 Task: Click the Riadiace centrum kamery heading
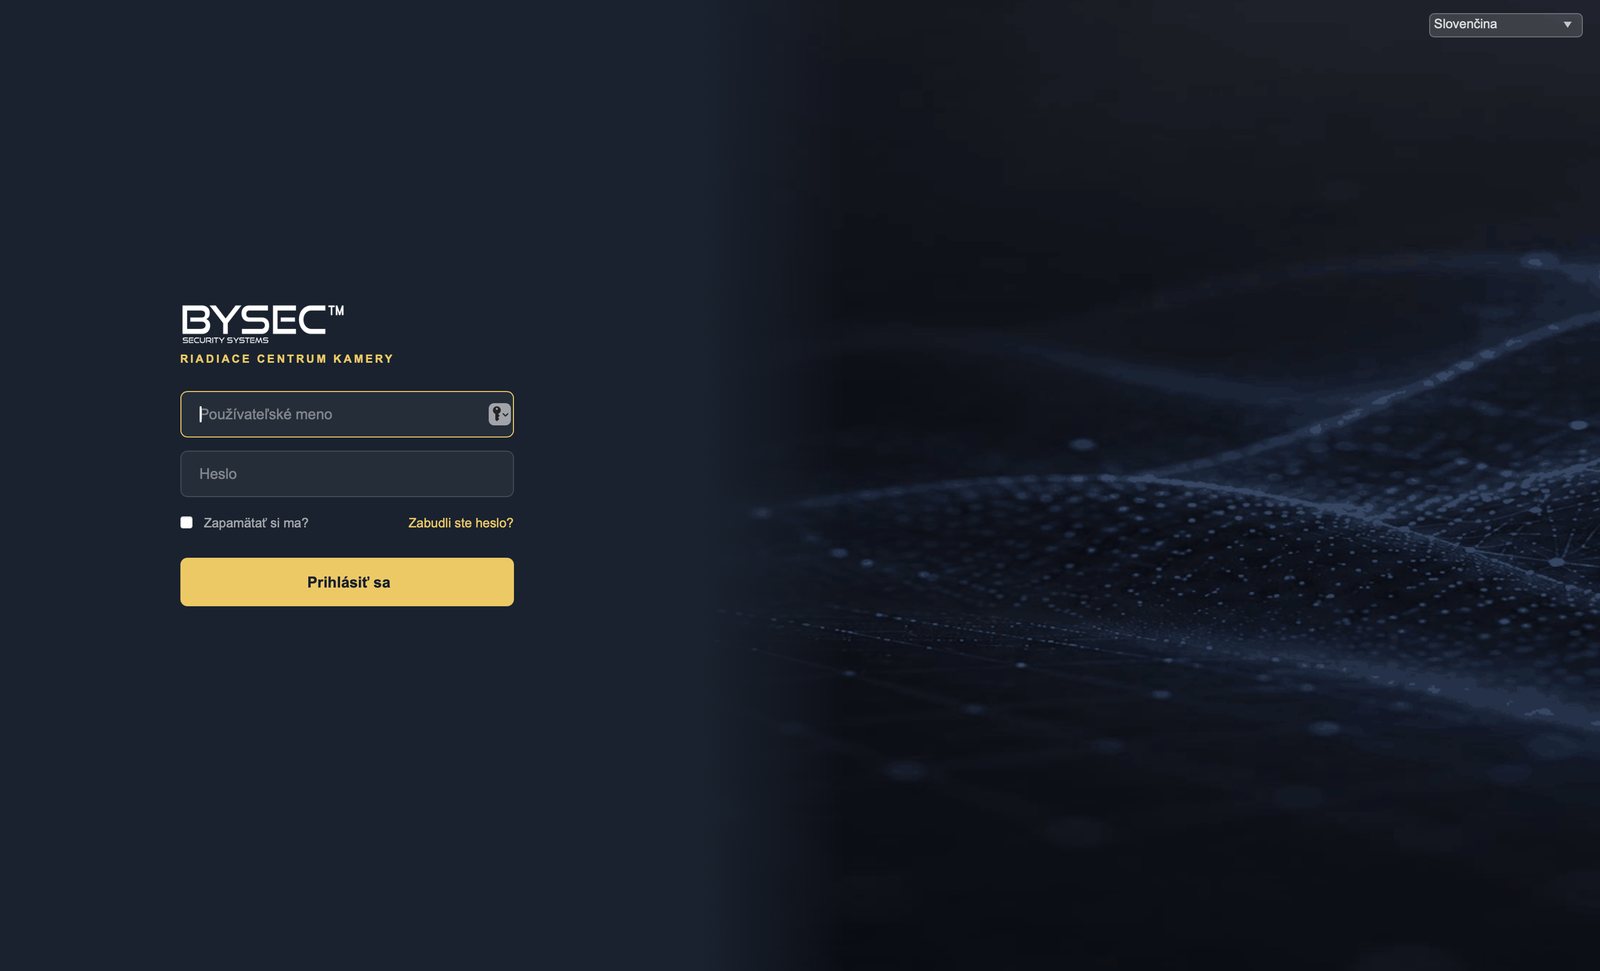[x=287, y=359]
